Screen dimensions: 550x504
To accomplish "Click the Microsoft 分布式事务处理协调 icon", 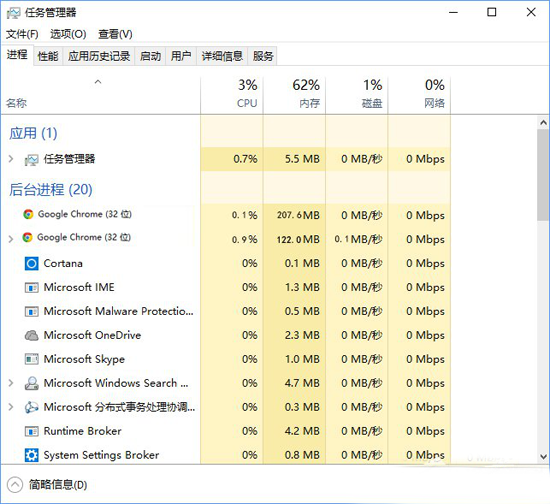I will [32, 407].
